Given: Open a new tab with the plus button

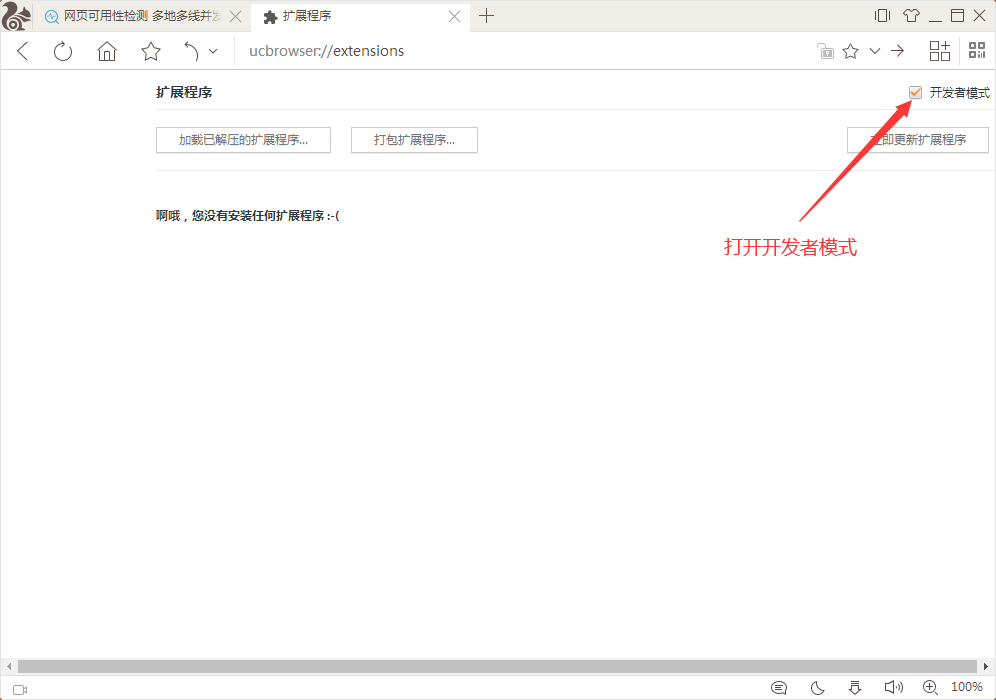Looking at the screenshot, I should tap(487, 16).
